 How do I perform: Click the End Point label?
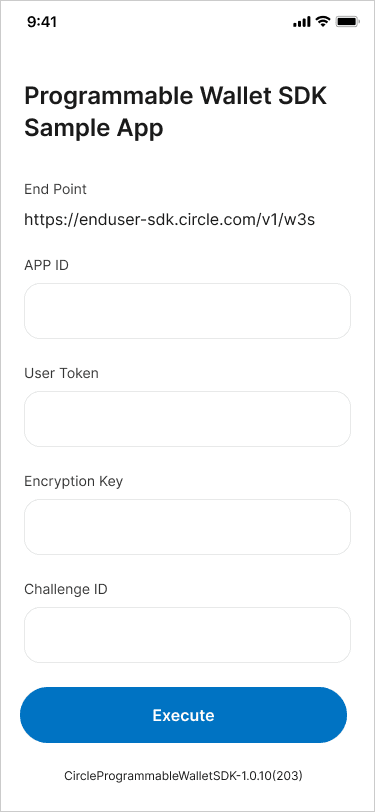click(x=55, y=189)
